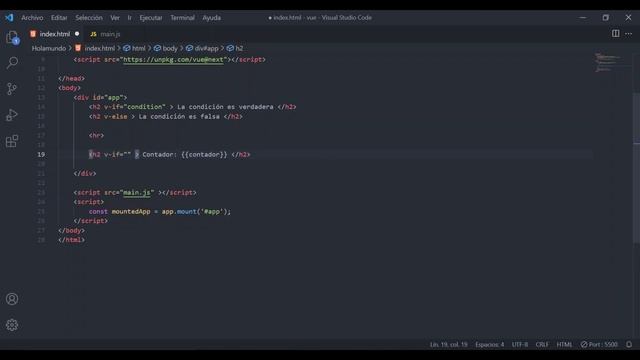Image resolution: width=640 pixels, height=360 pixels.
Task: Click the '#app' string argument
Action: pyautogui.click(x=212, y=212)
